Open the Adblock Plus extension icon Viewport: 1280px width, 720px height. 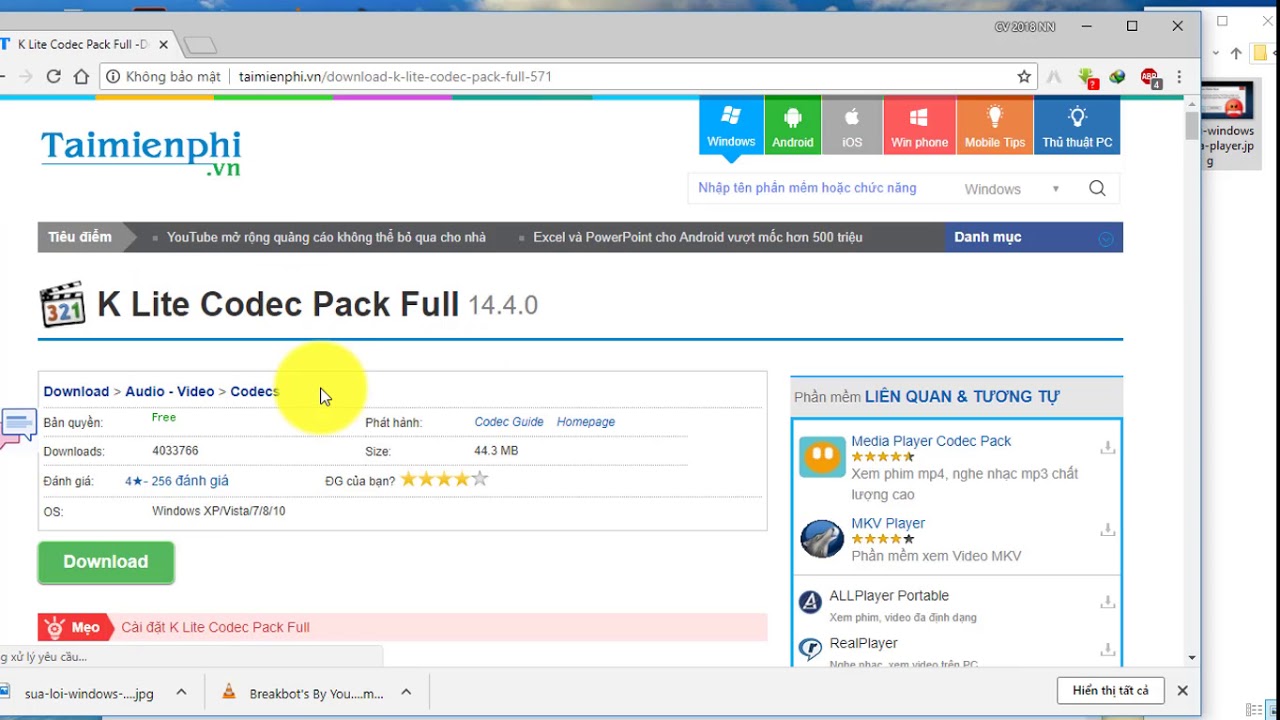coord(1150,78)
